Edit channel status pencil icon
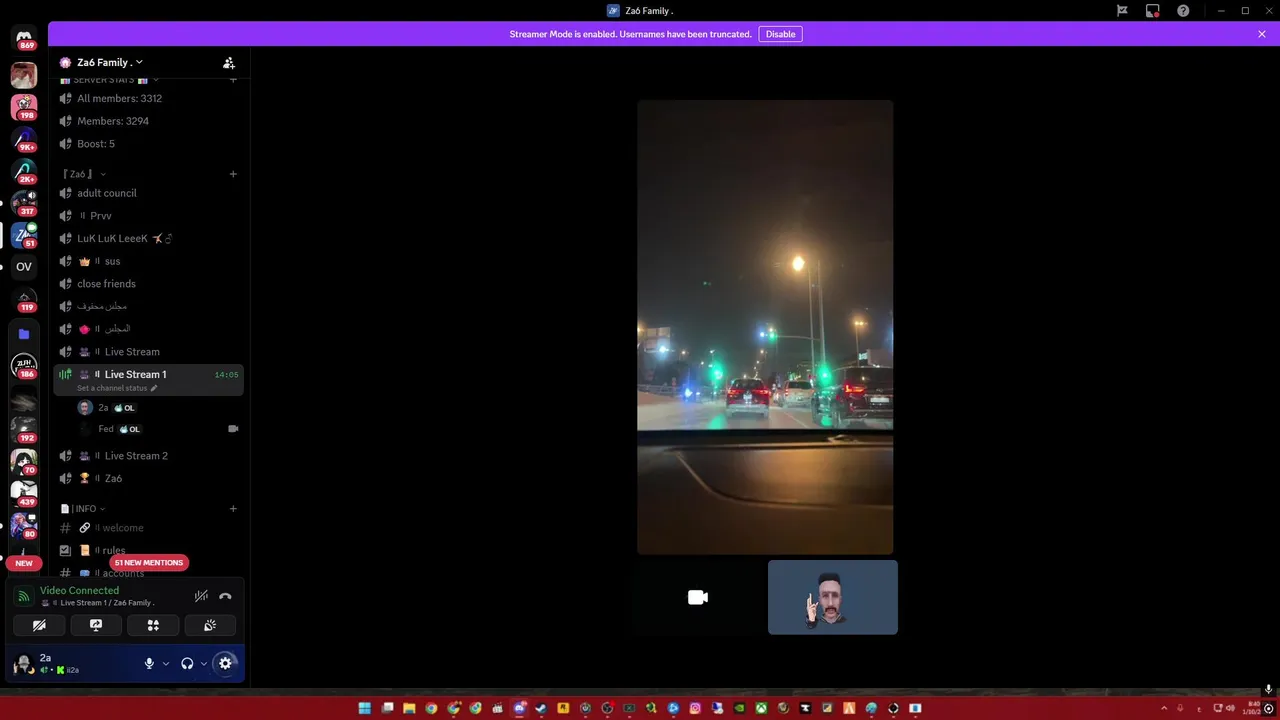The height and width of the screenshot is (720, 1280). tap(154, 388)
